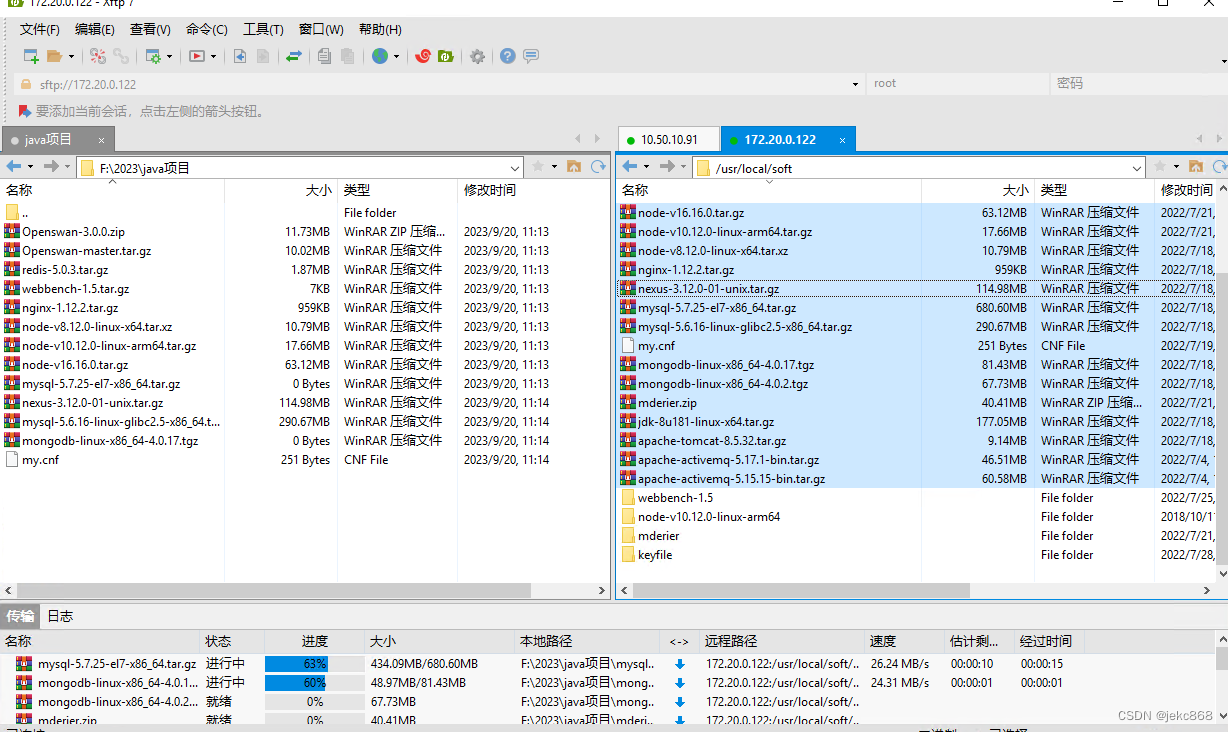Click the send-to-left-pane blue arrow icon
The height and width of the screenshot is (732, 1228).
(240, 56)
